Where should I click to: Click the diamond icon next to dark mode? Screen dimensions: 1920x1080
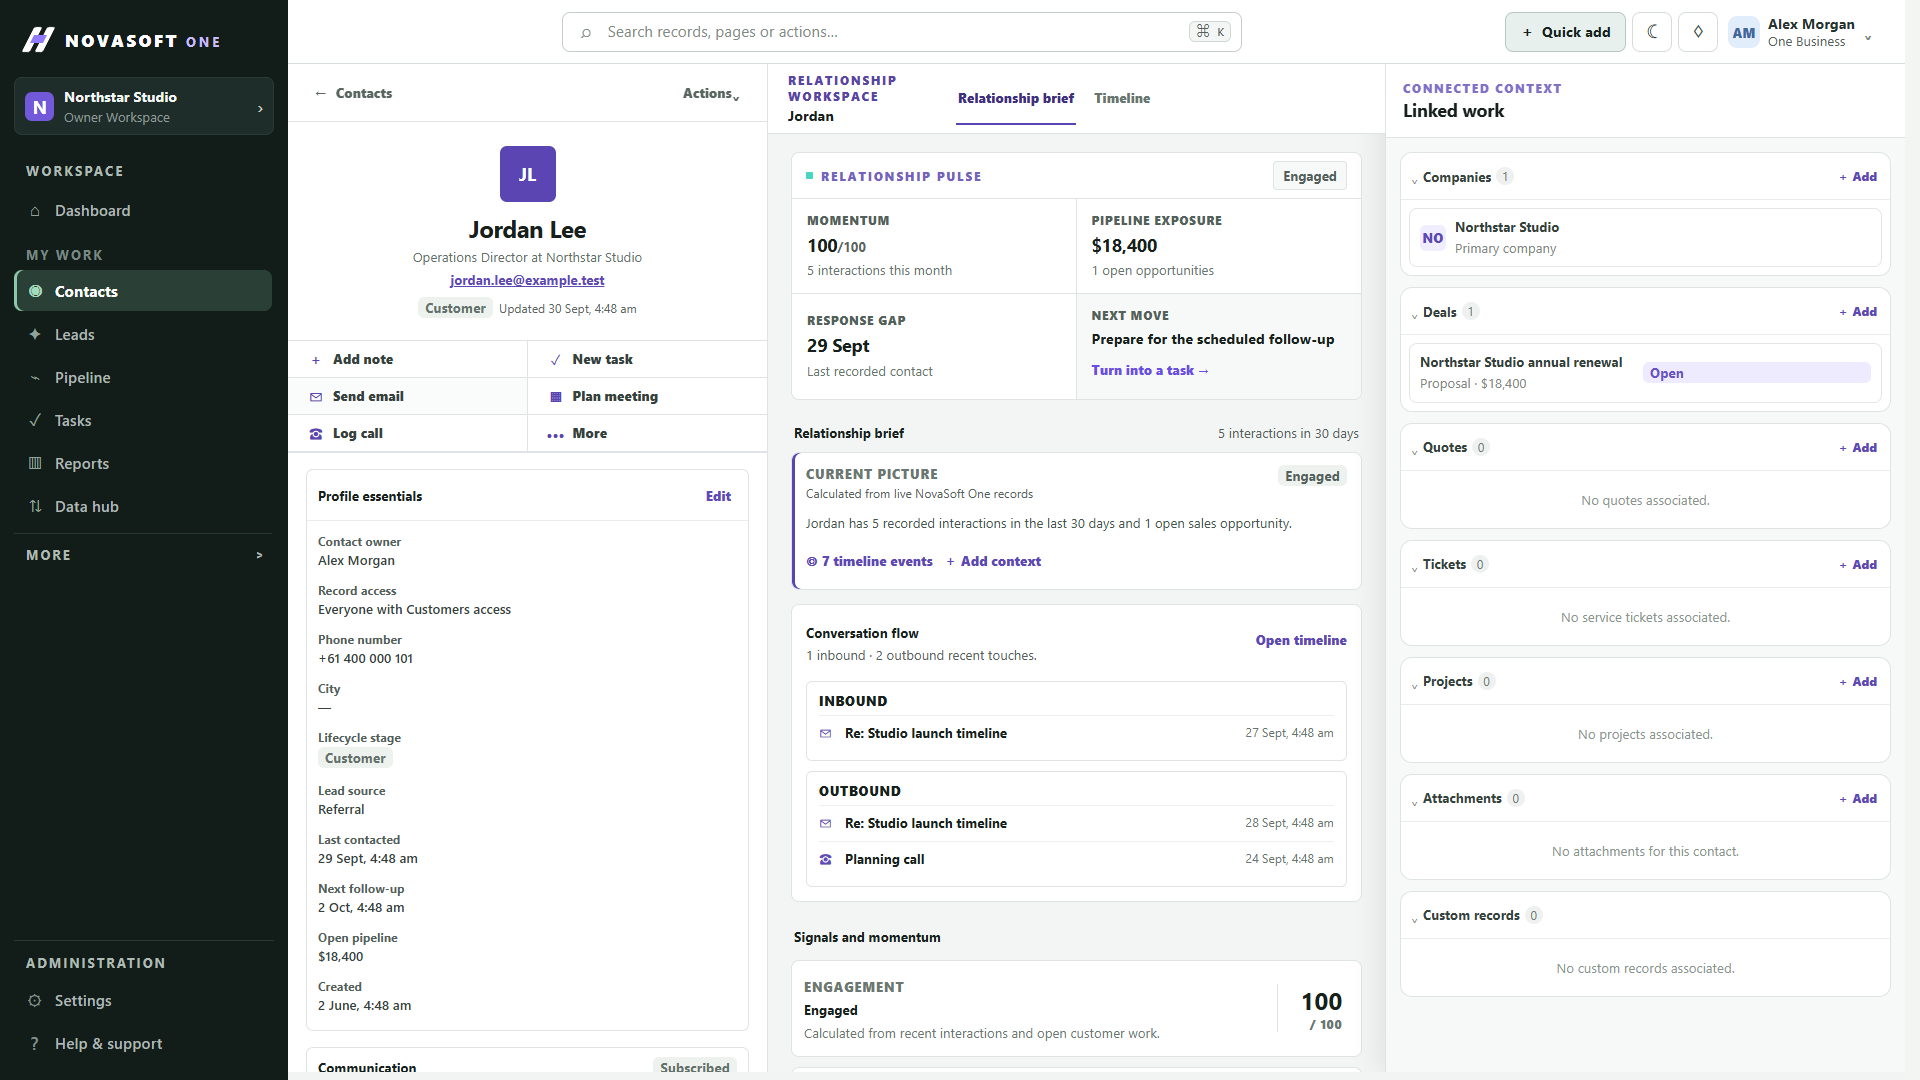point(1698,32)
